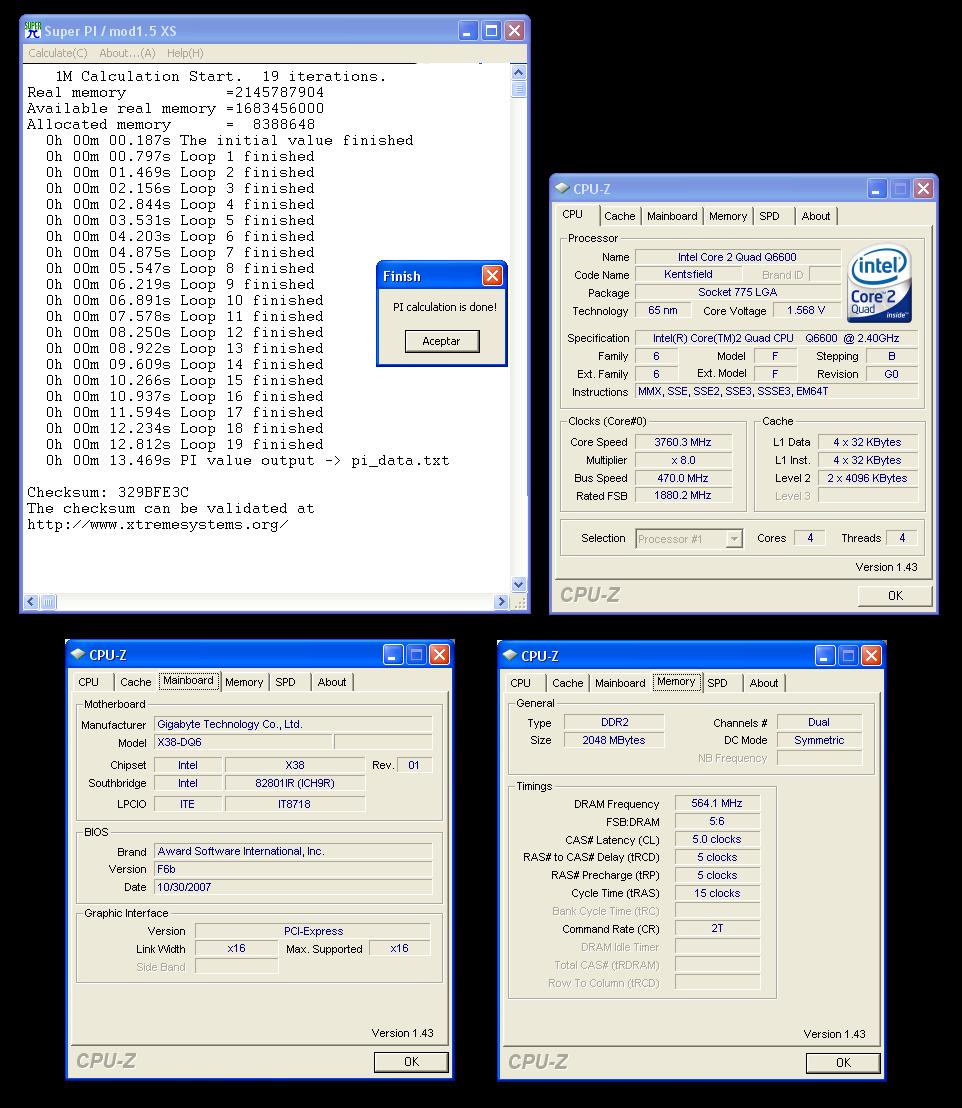The height and width of the screenshot is (1108, 962).
Task: Select the Cache tab in the Memory window
Action: [x=568, y=683]
